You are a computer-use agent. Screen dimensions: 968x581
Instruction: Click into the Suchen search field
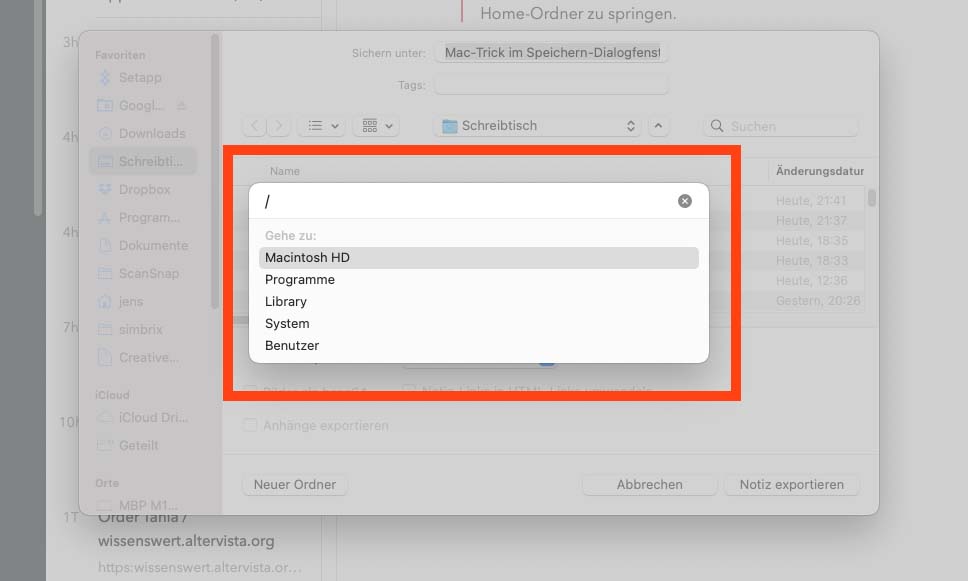click(x=790, y=127)
